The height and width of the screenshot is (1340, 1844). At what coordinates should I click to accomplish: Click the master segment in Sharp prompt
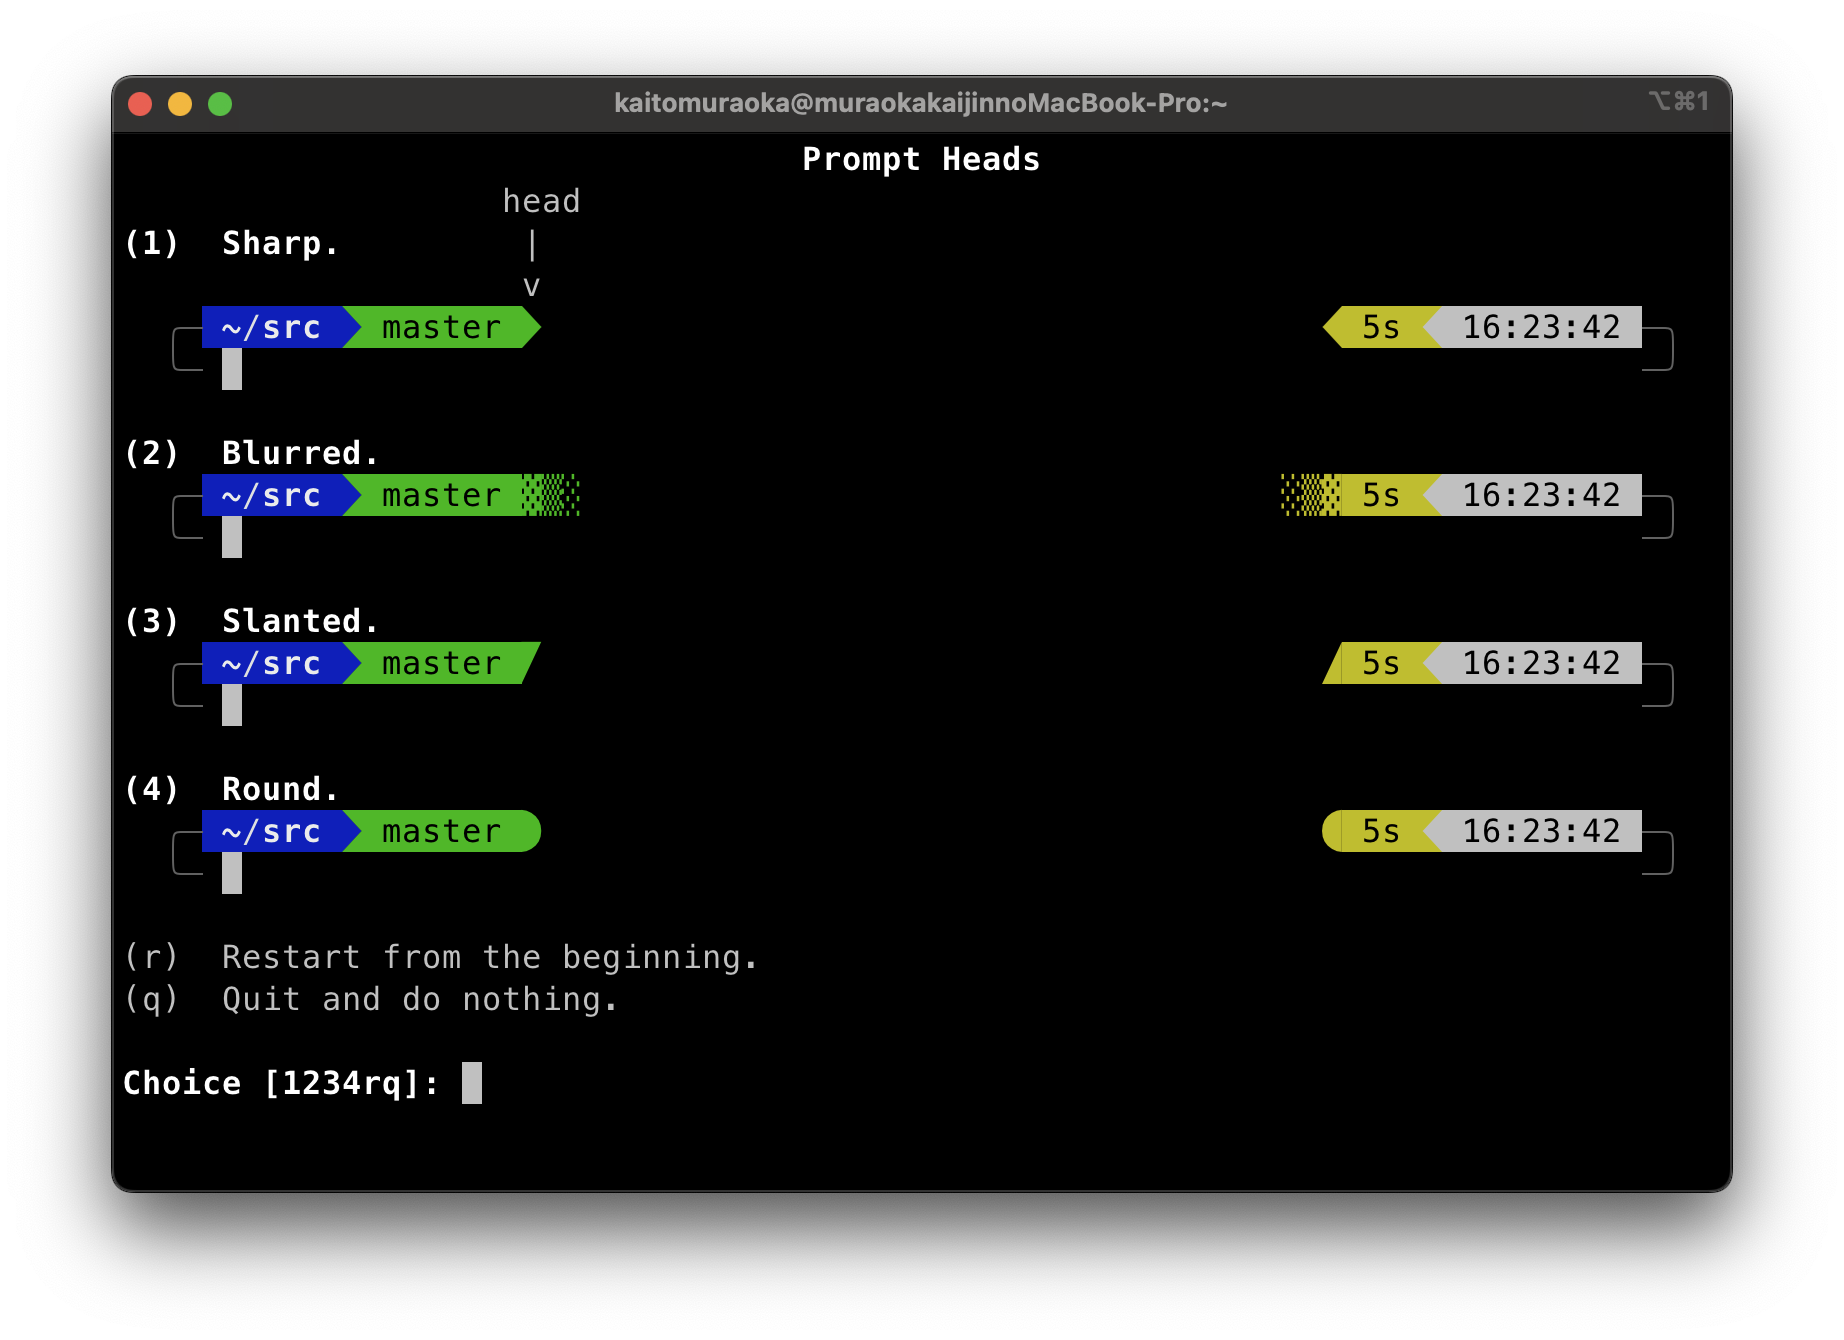point(441,327)
